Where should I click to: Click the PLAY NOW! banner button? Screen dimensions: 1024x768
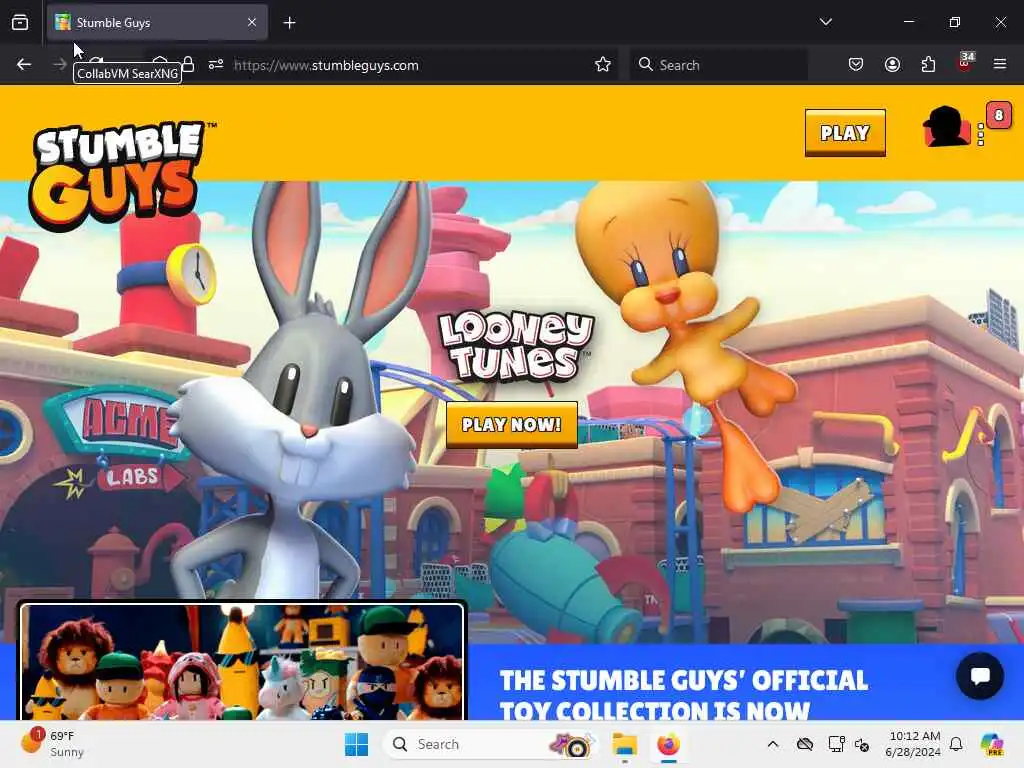[511, 424]
